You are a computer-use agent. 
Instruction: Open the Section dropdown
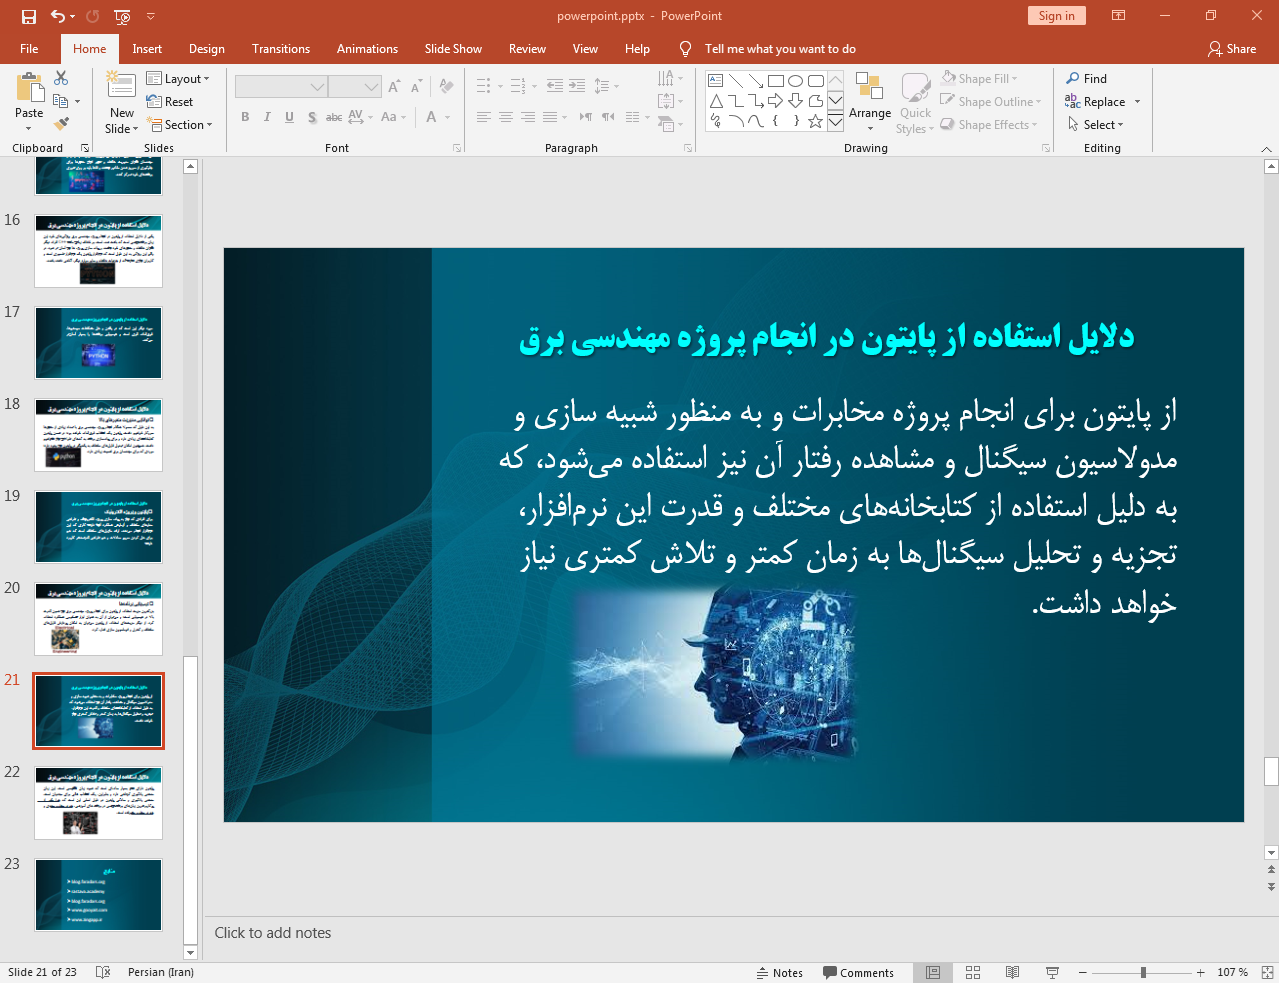180,124
